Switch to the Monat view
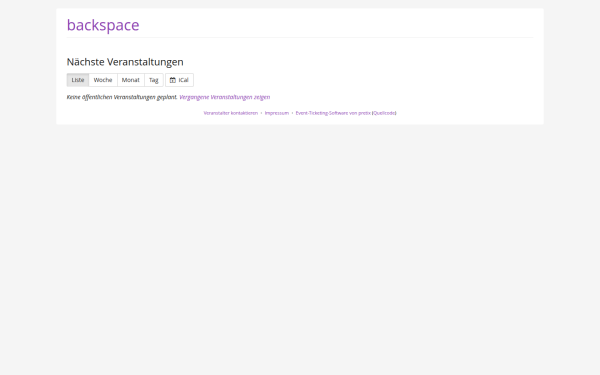This screenshot has height=375, width=600. coord(130,80)
